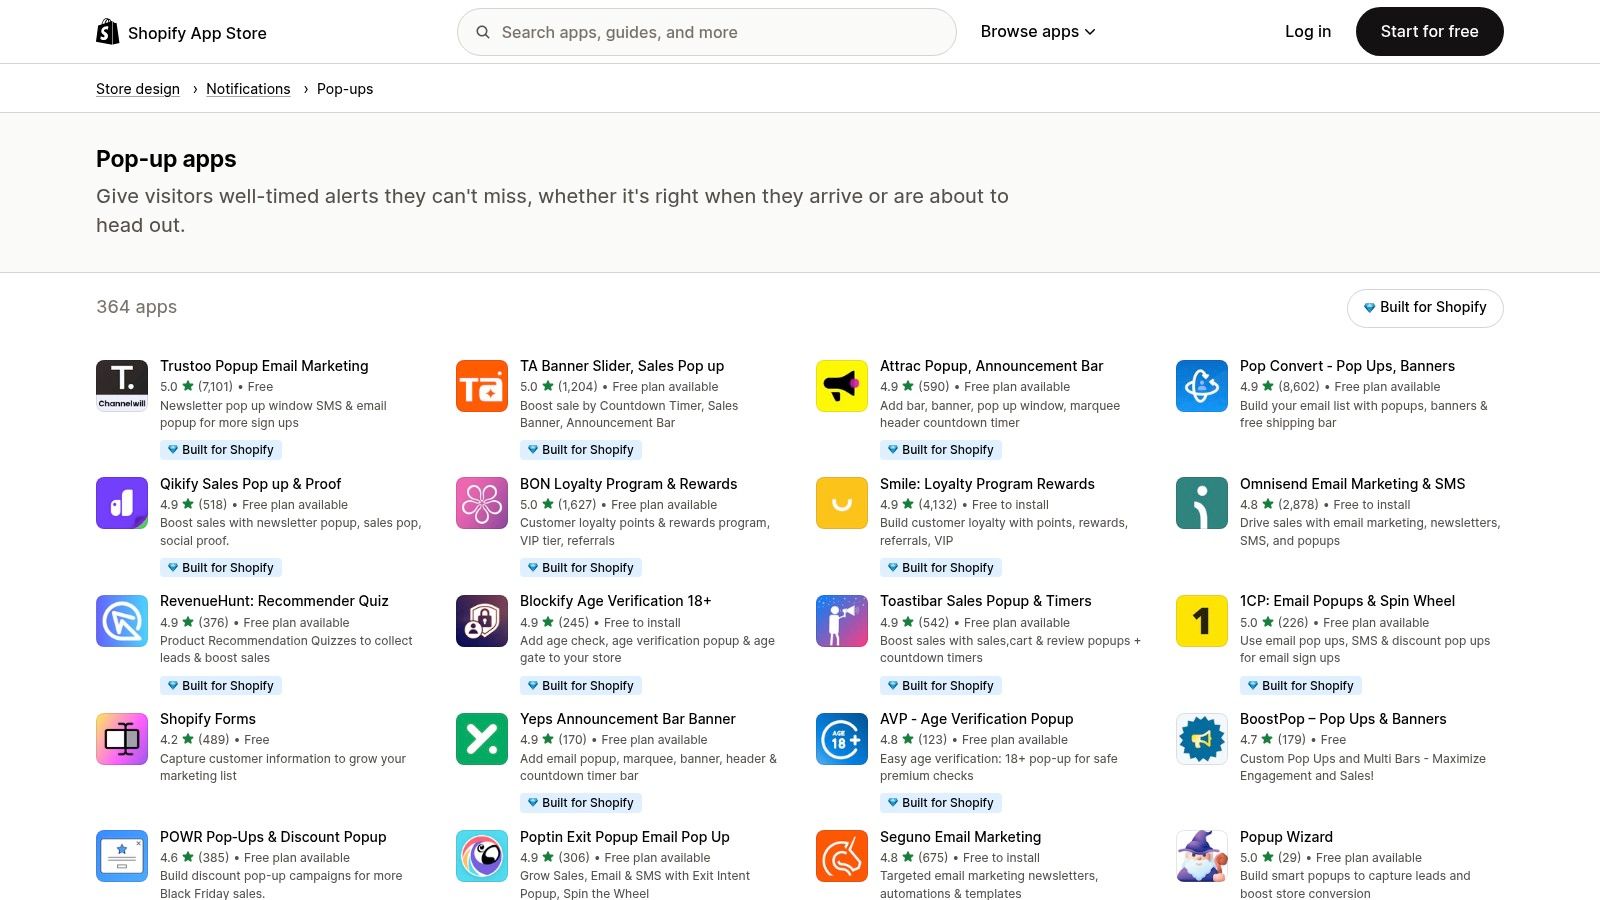1600x900 pixels.
Task: Enable Built for Shopify badge under Blockify
Action: (x=581, y=685)
